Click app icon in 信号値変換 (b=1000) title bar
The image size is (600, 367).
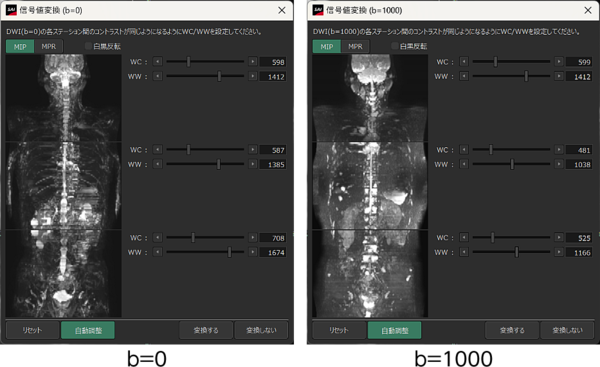(318, 10)
